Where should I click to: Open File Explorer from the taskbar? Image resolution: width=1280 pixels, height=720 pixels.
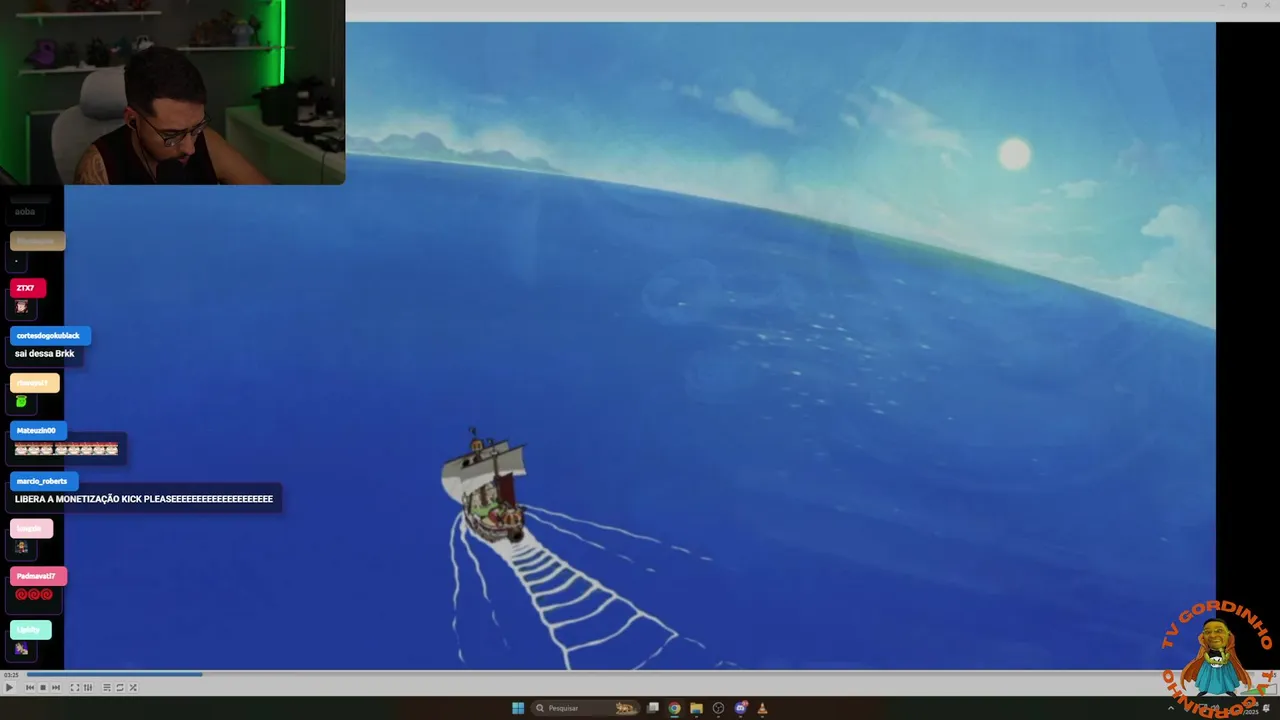click(696, 708)
